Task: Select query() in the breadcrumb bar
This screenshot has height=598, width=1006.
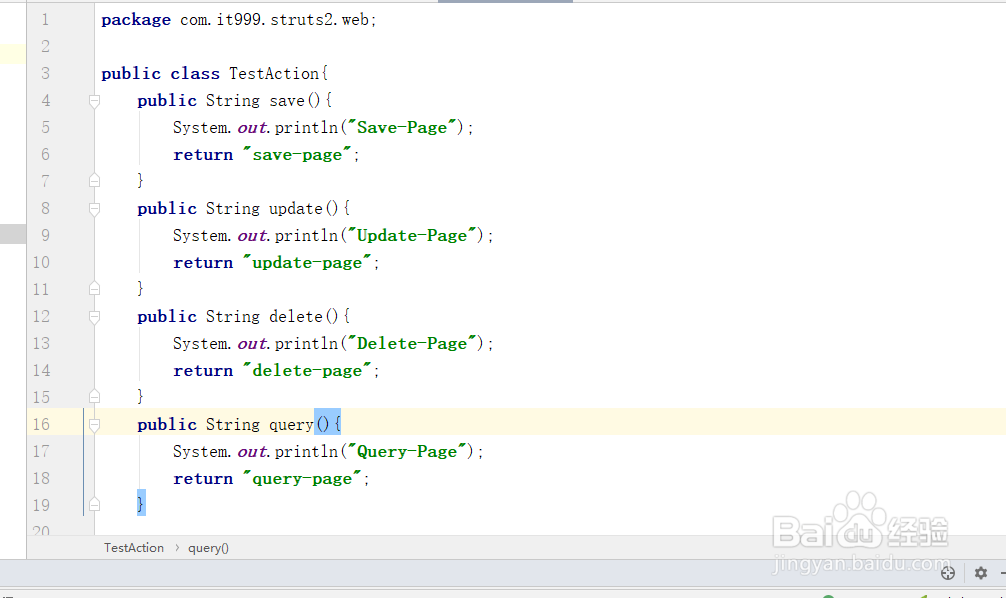Action: (x=209, y=548)
